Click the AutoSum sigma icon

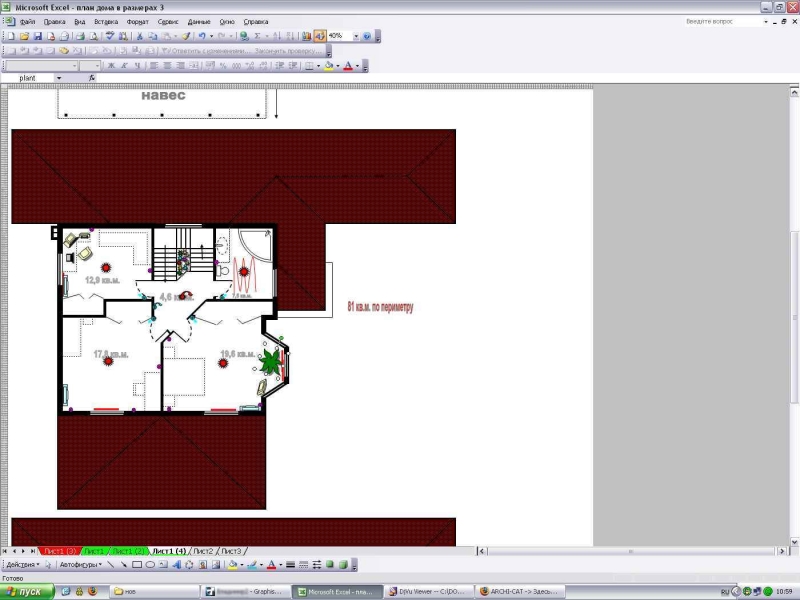tap(258, 36)
